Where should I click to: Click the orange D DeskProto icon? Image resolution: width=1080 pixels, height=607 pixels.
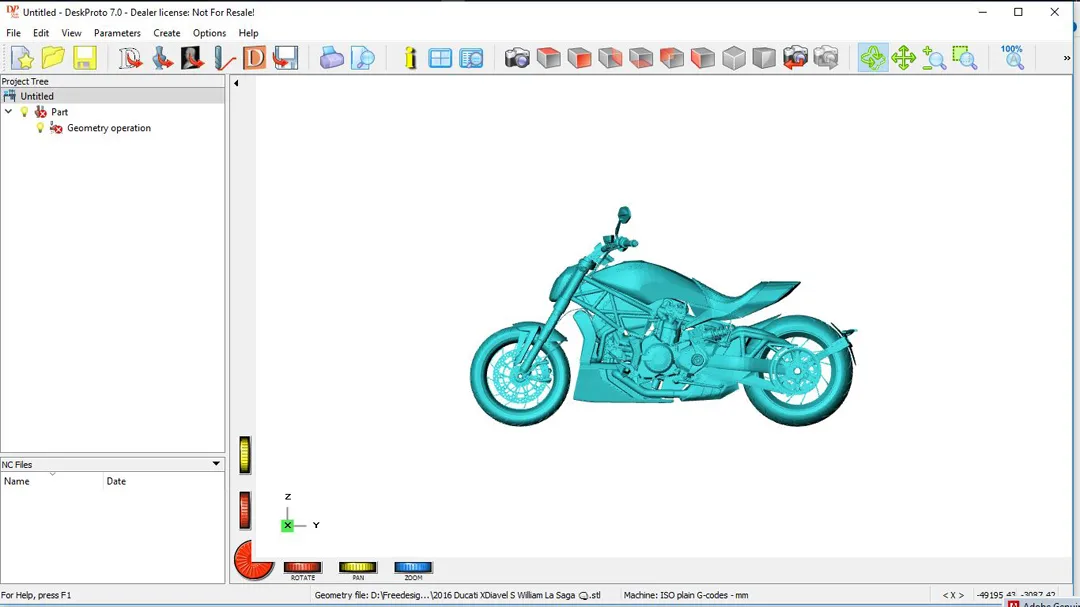pyautogui.click(x=254, y=58)
